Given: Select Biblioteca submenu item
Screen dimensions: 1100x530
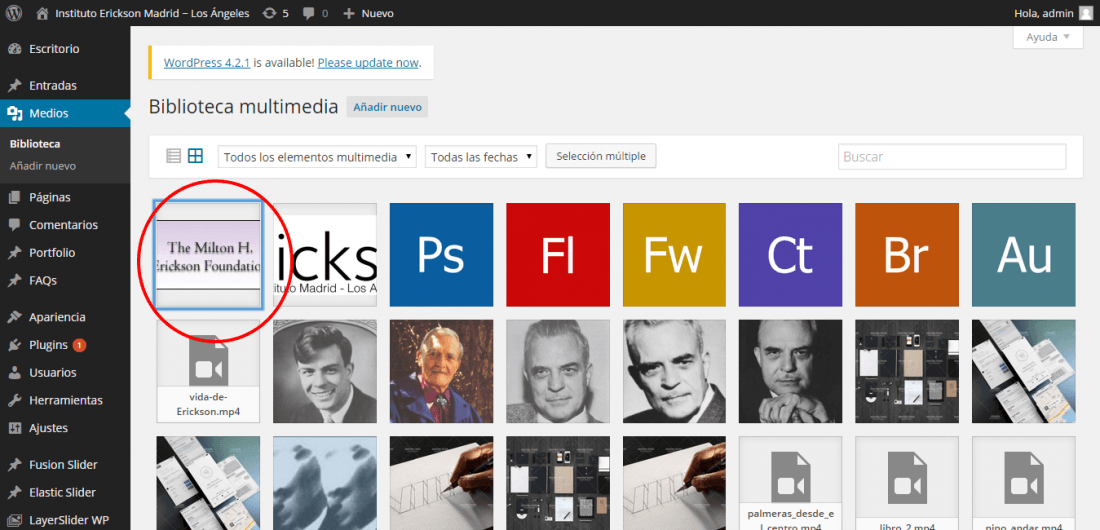Looking at the screenshot, I should 35,144.
